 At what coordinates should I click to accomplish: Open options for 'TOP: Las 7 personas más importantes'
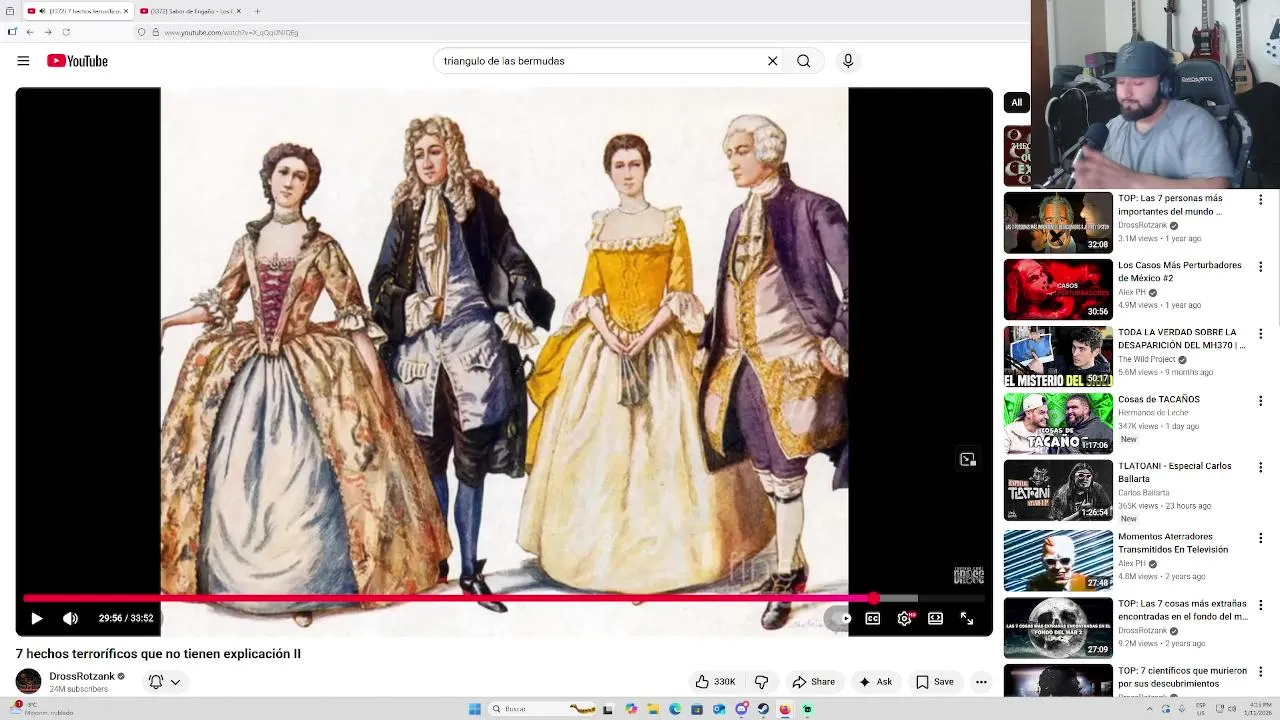pyautogui.click(x=1260, y=200)
